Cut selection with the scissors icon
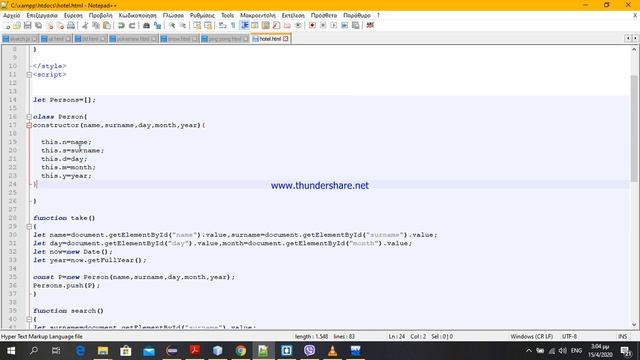Screen dimensions: 640x360 (85, 25)
